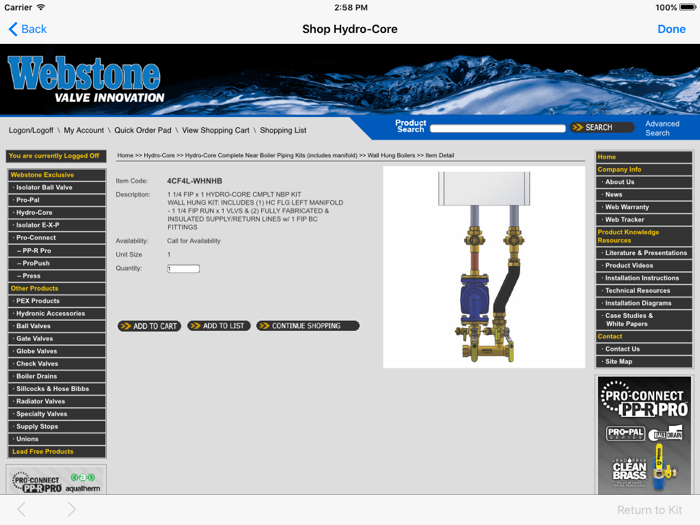The height and width of the screenshot is (525, 700).
Task: Select Isolator E-X-P in sidebar
Action: 57,225
